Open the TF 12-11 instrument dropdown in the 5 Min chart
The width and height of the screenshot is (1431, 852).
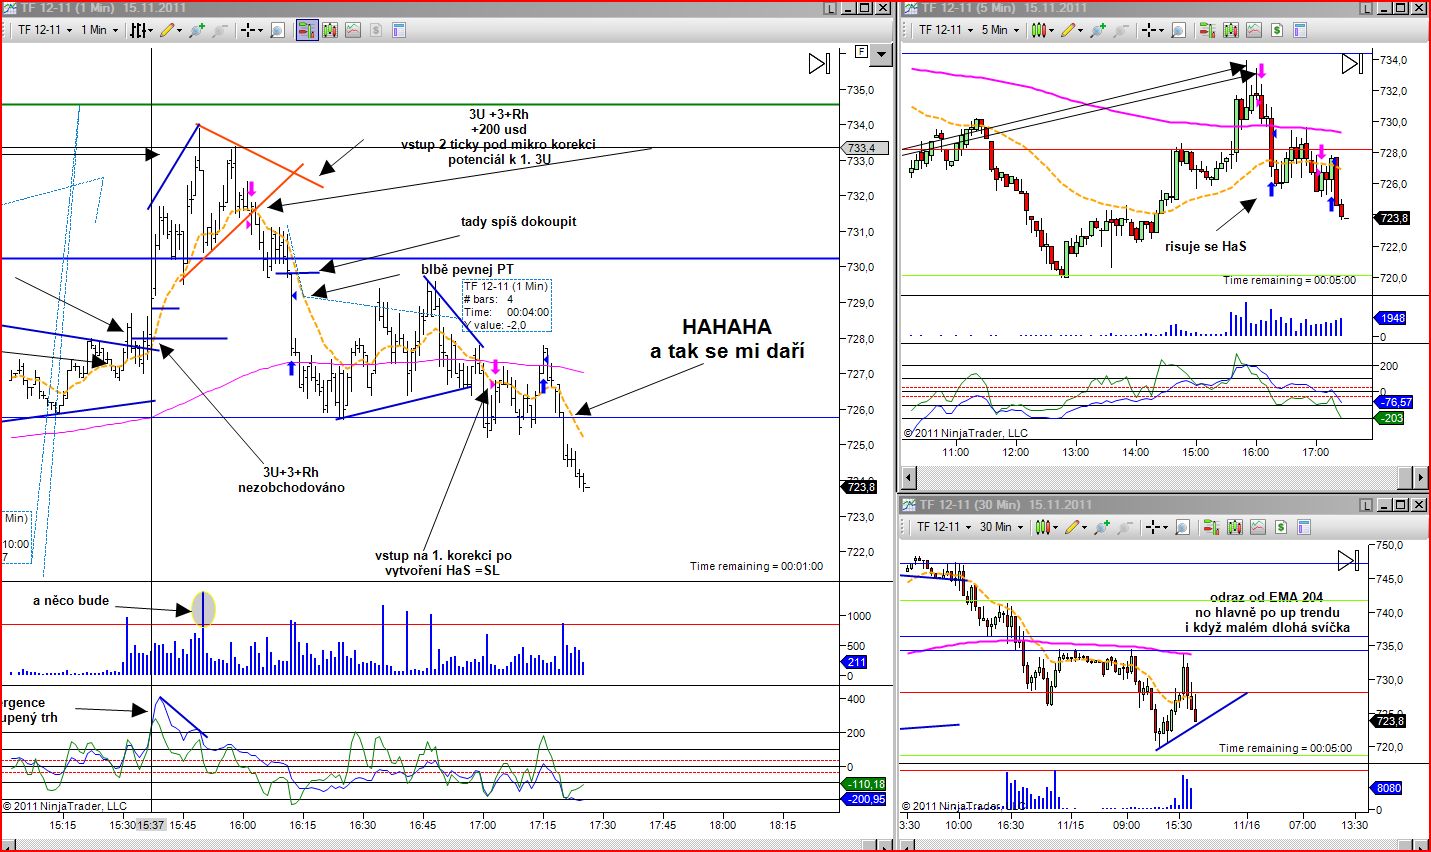coord(945,30)
